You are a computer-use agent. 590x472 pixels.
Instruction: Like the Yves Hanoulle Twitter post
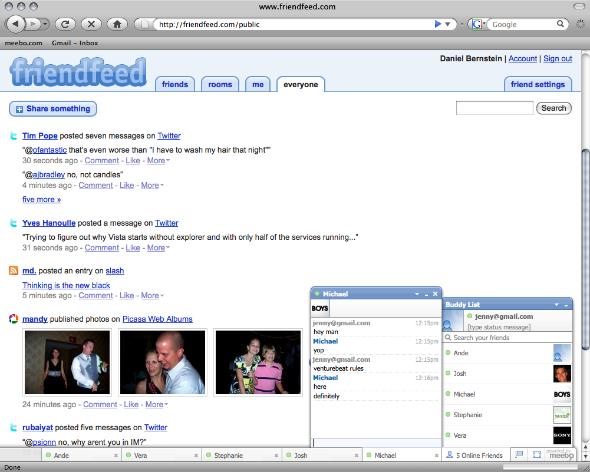133,248
